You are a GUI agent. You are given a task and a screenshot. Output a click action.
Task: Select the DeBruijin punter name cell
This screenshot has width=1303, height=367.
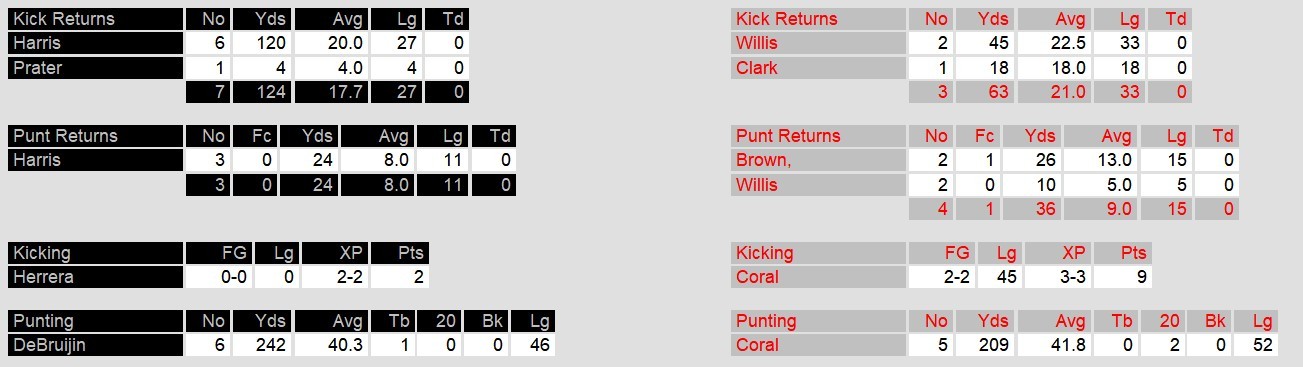(95, 345)
